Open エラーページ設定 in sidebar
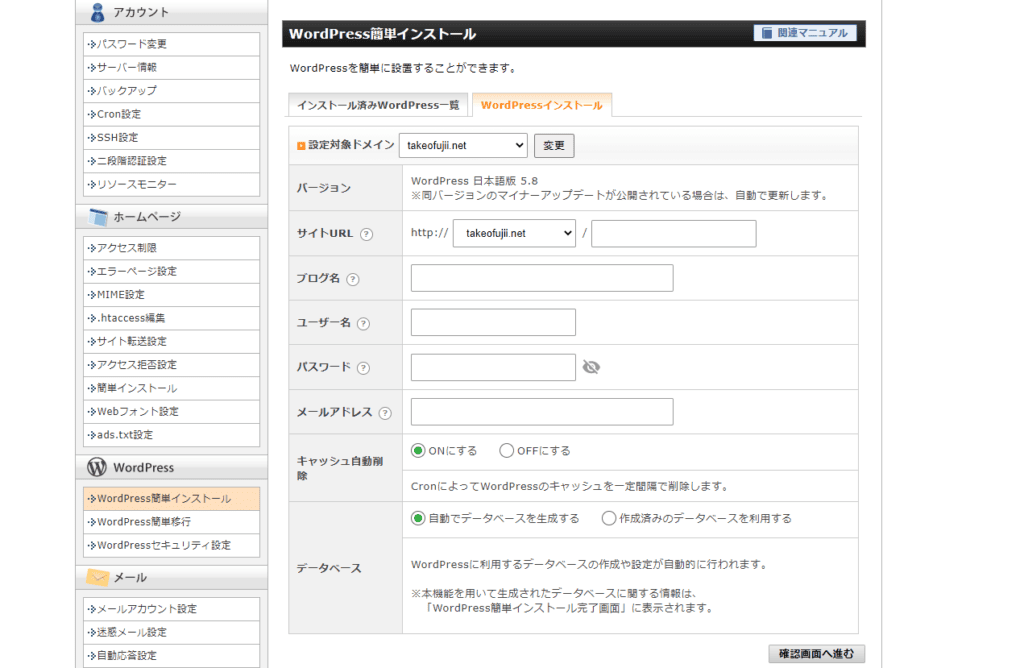Image resolution: width=1024 pixels, height=668 pixels. (x=171, y=271)
